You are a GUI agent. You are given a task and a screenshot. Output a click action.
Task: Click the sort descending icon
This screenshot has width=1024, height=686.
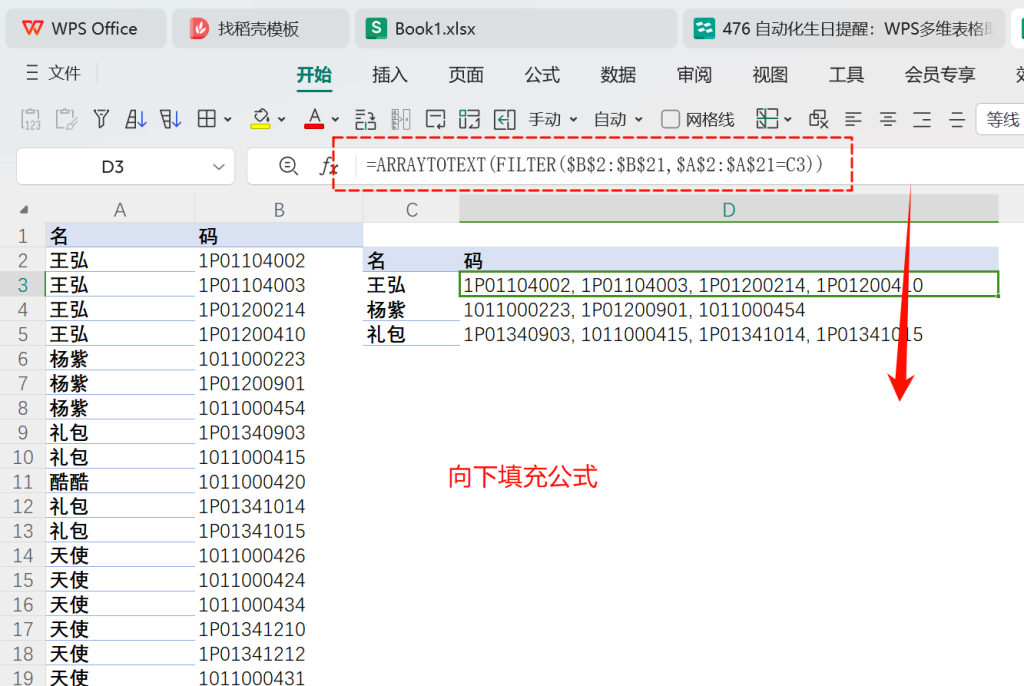170,120
